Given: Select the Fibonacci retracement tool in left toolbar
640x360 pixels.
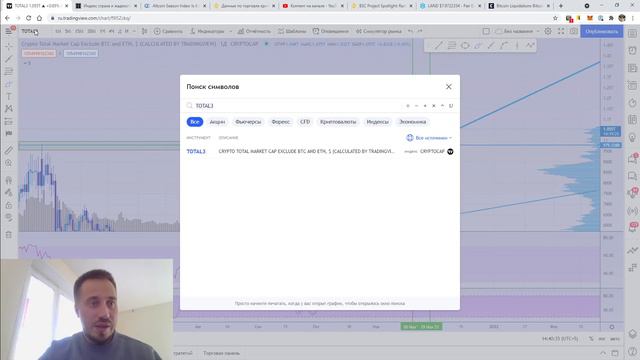Looking at the screenshot, I should pos(9,71).
